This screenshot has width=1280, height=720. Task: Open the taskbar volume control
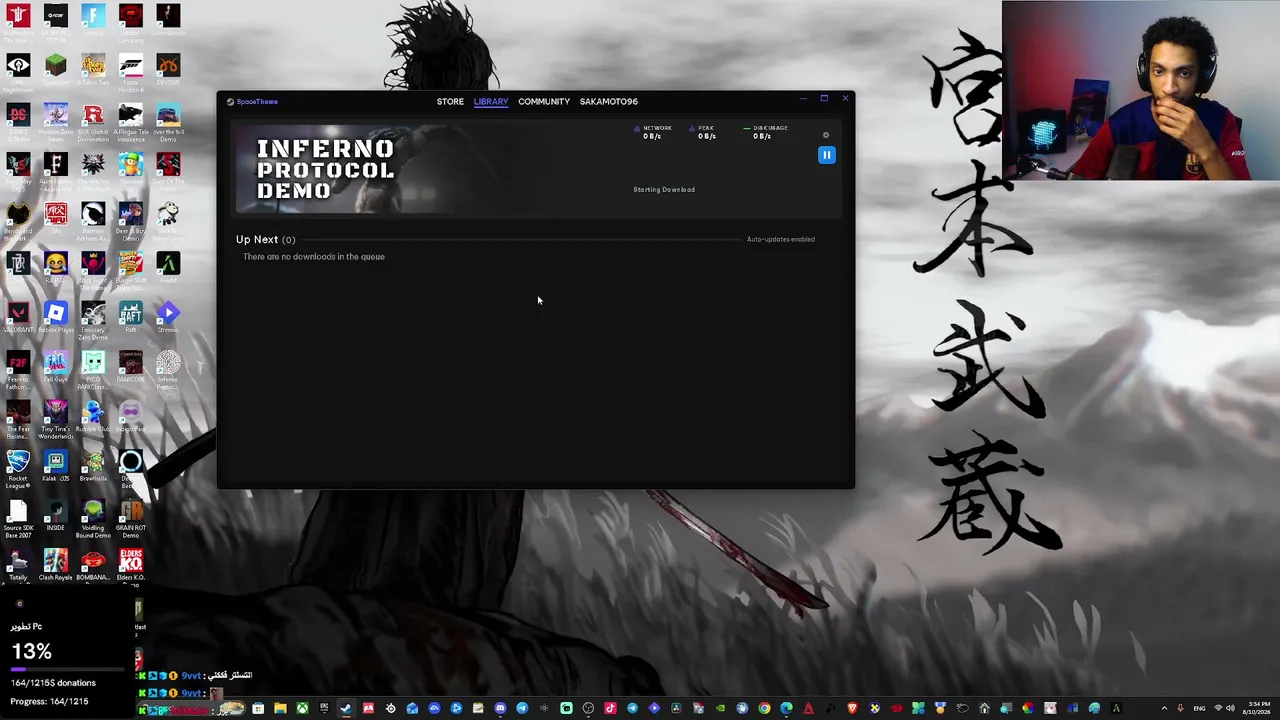tap(1230, 709)
